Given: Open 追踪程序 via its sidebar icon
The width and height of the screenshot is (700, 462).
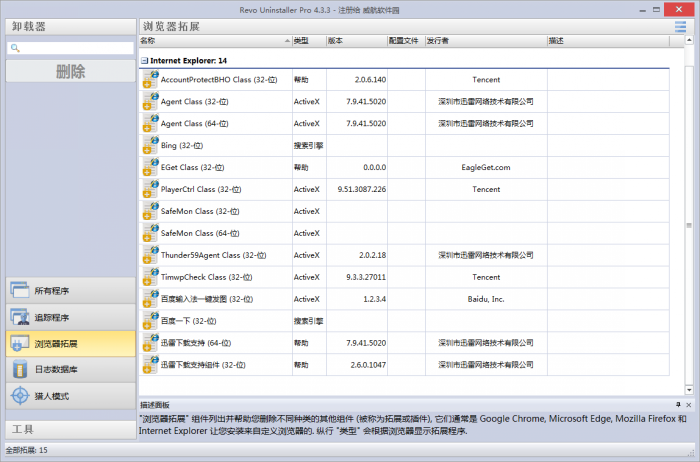Looking at the screenshot, I should [20, 317].
